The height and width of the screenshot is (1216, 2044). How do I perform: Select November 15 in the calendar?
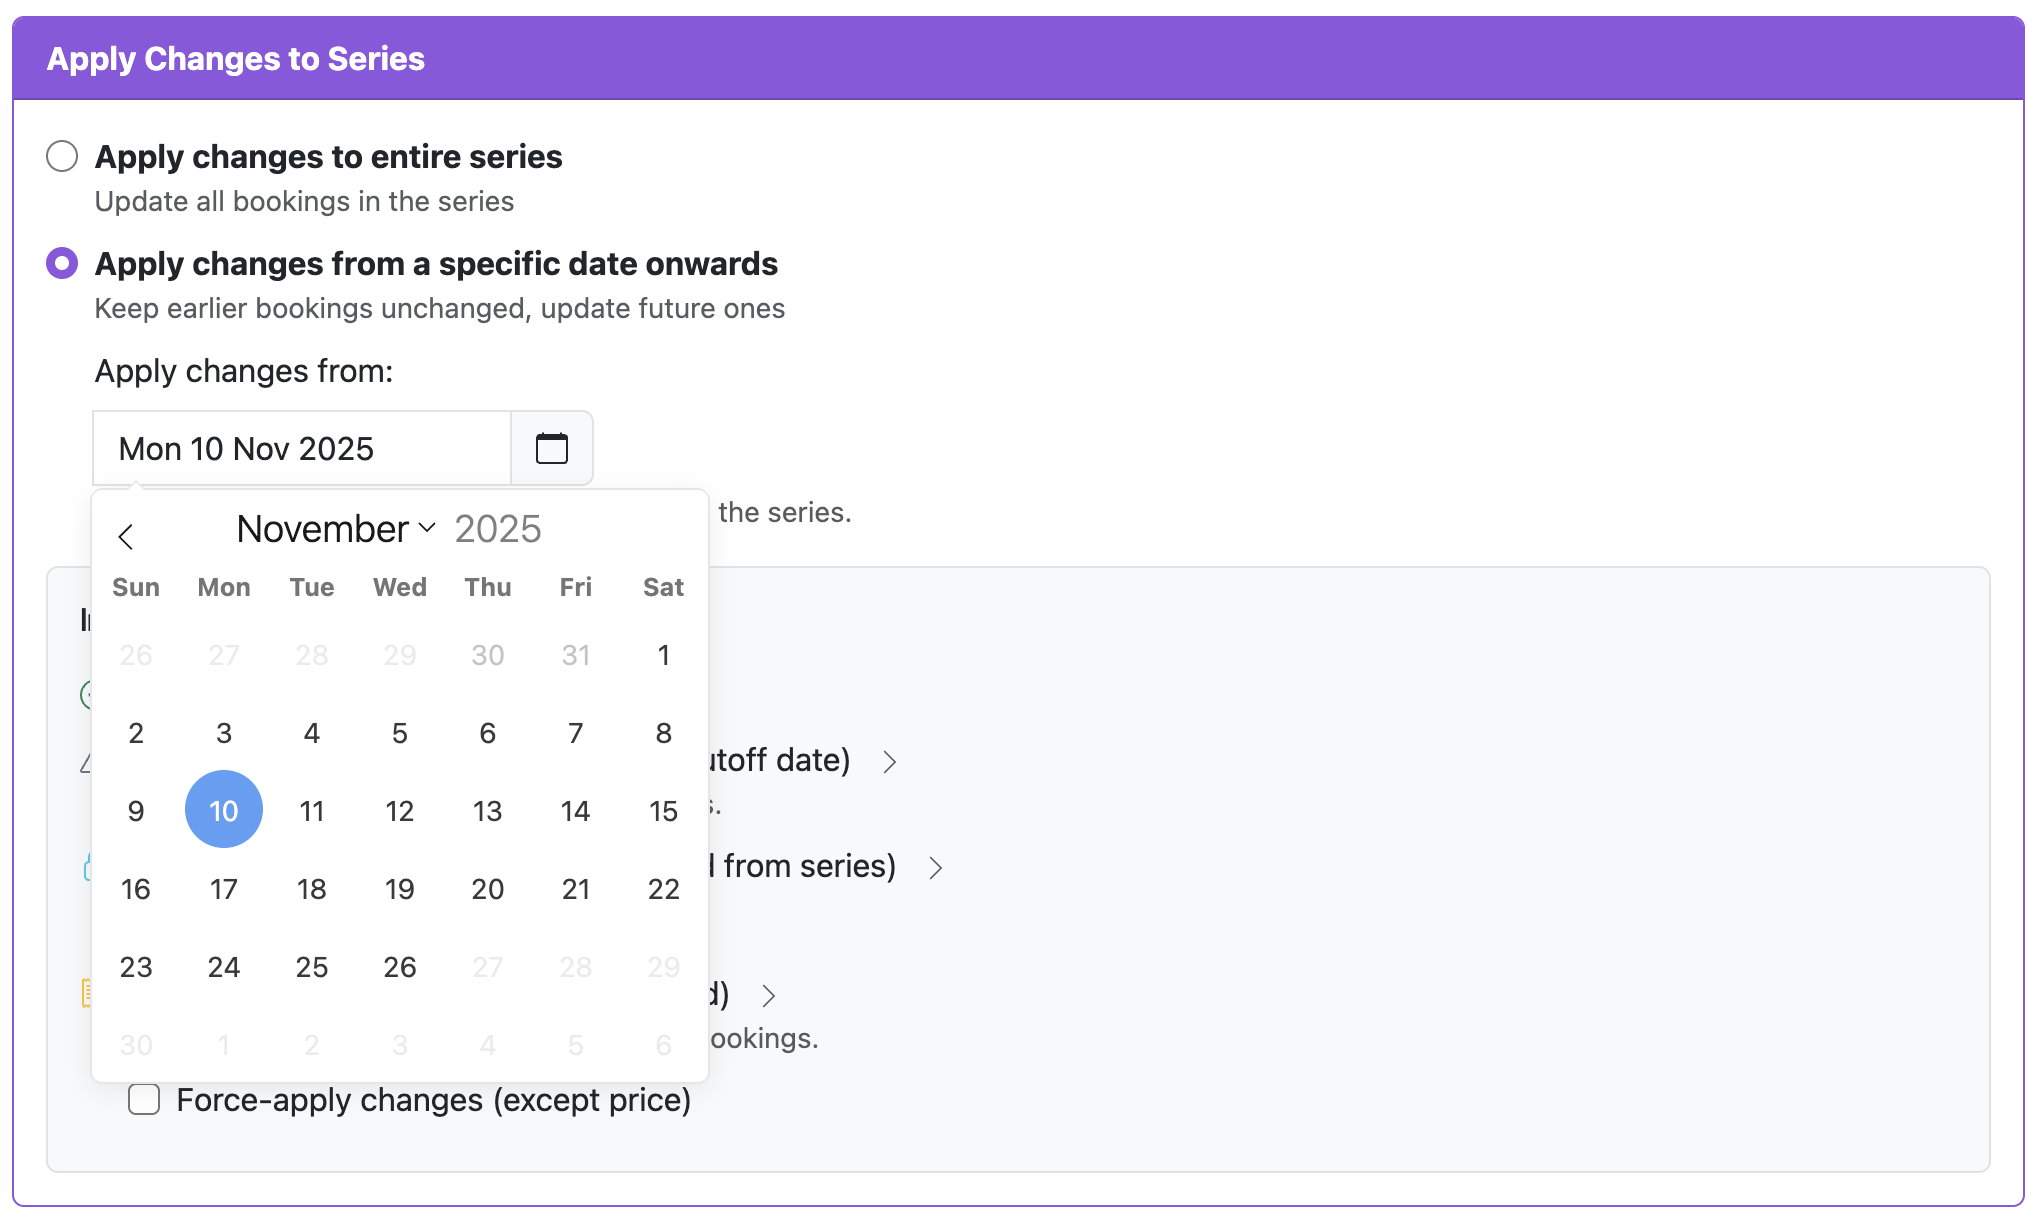(663, 811)
